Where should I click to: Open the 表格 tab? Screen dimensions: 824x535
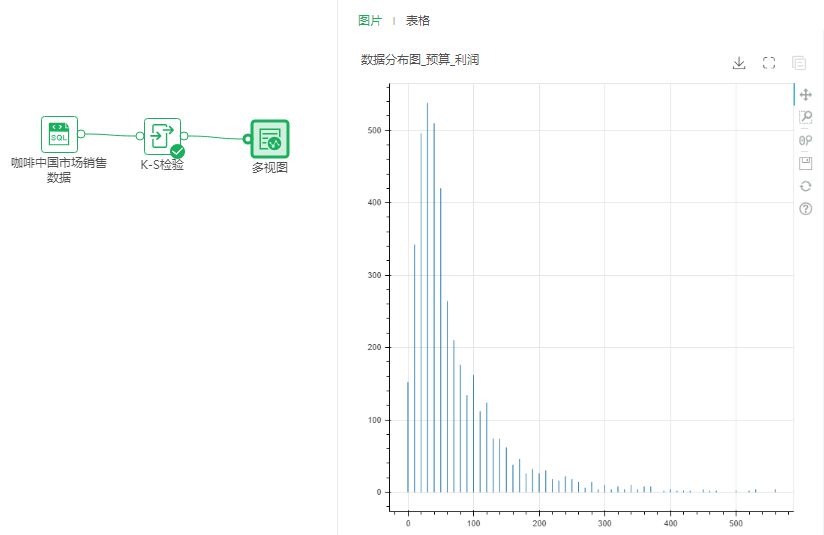(x=418, y=20)
